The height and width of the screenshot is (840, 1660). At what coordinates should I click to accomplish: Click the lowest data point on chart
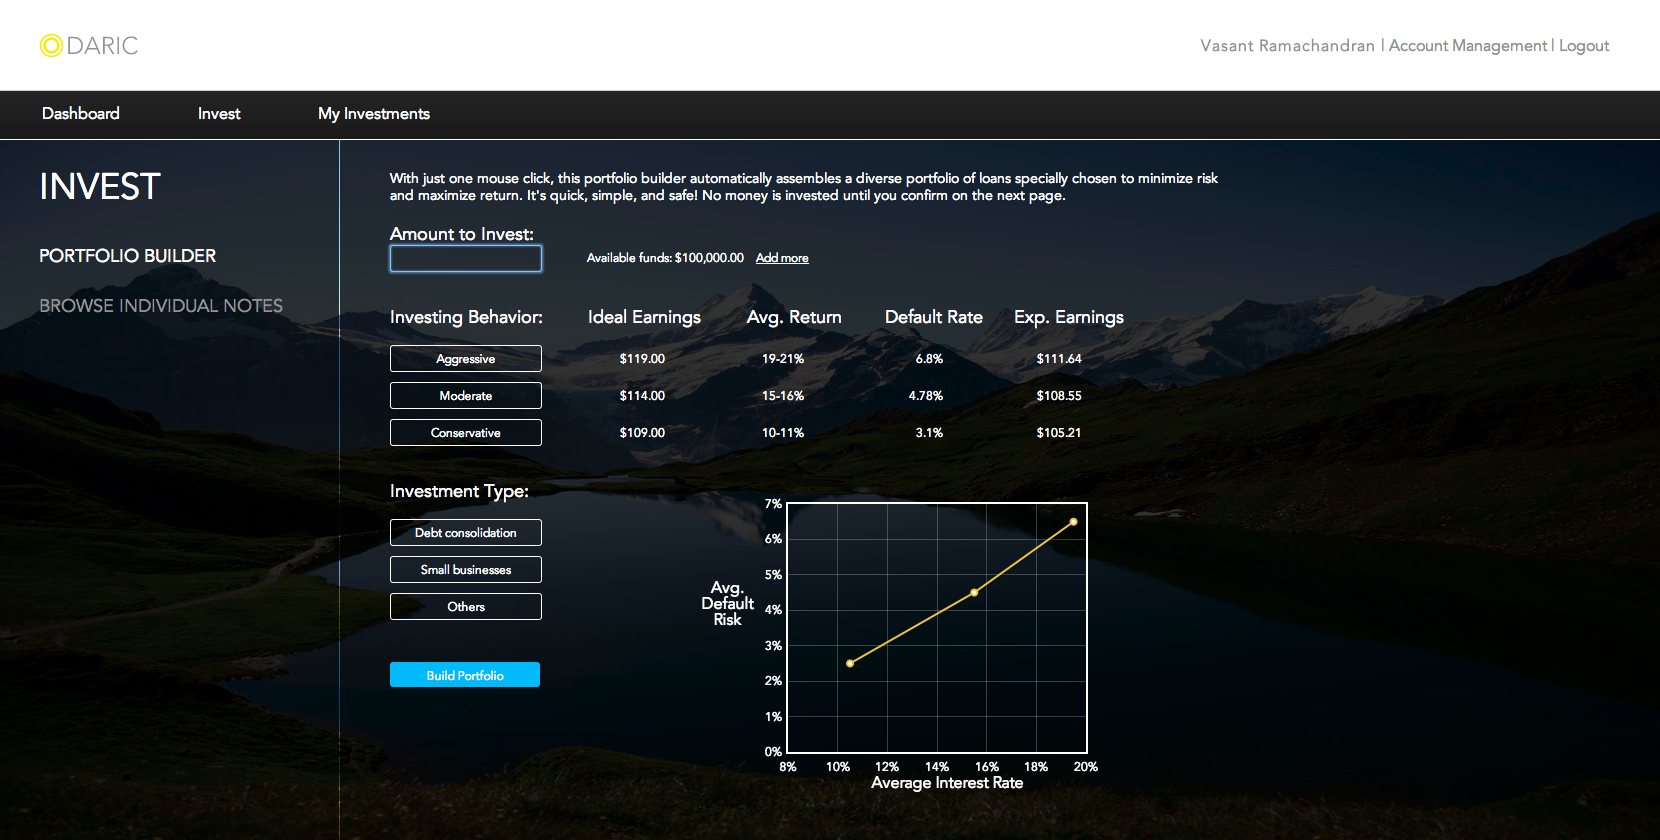tap(850, 663)
